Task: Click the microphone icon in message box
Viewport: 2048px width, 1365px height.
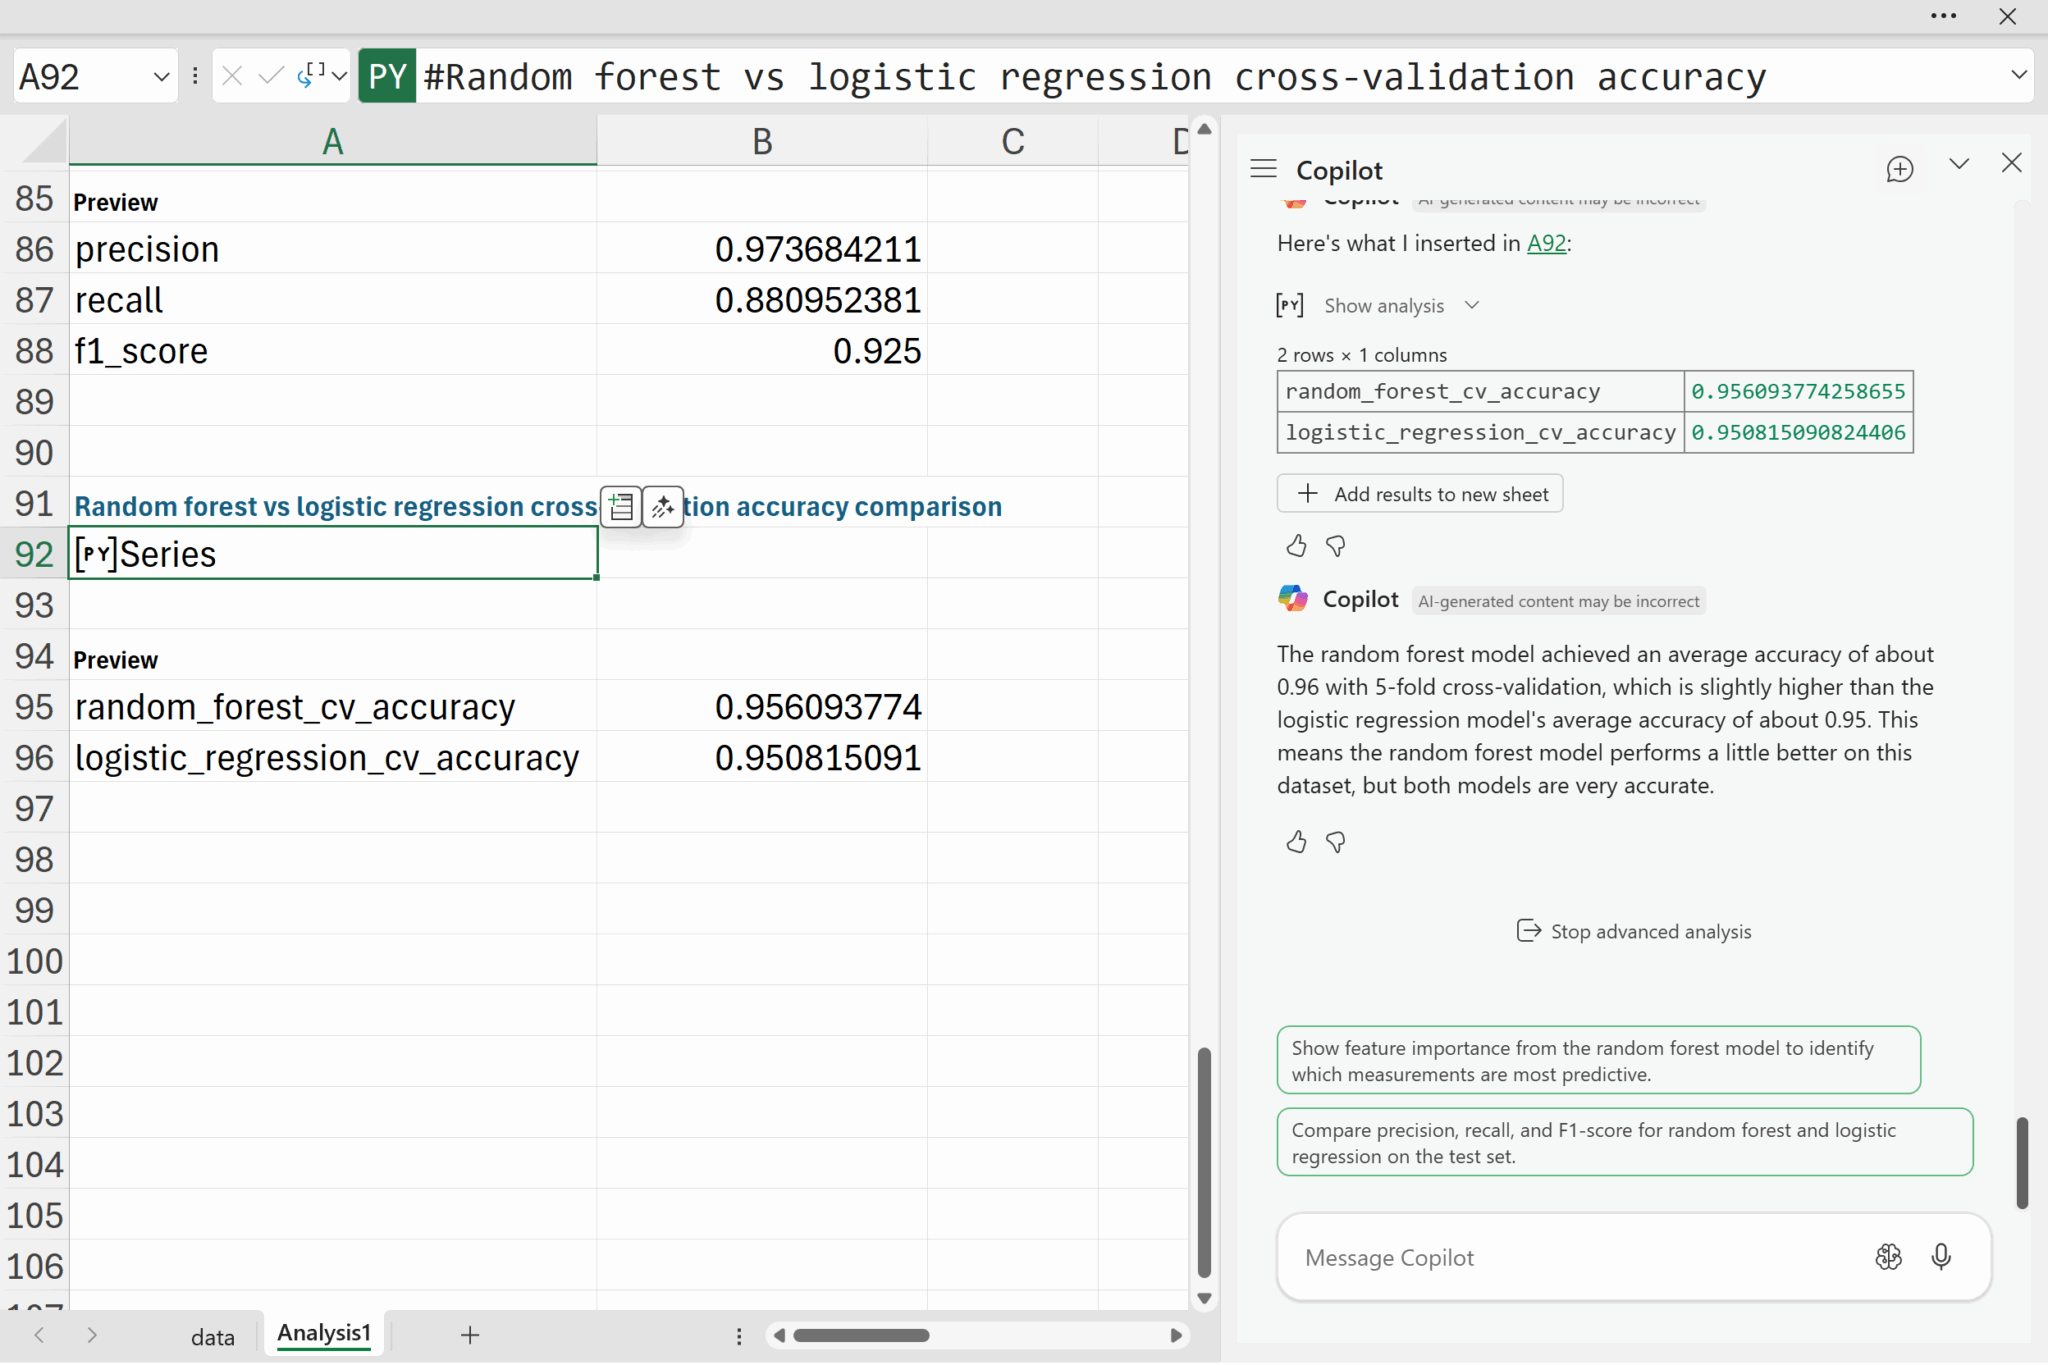Action: click(1940, 1257)
